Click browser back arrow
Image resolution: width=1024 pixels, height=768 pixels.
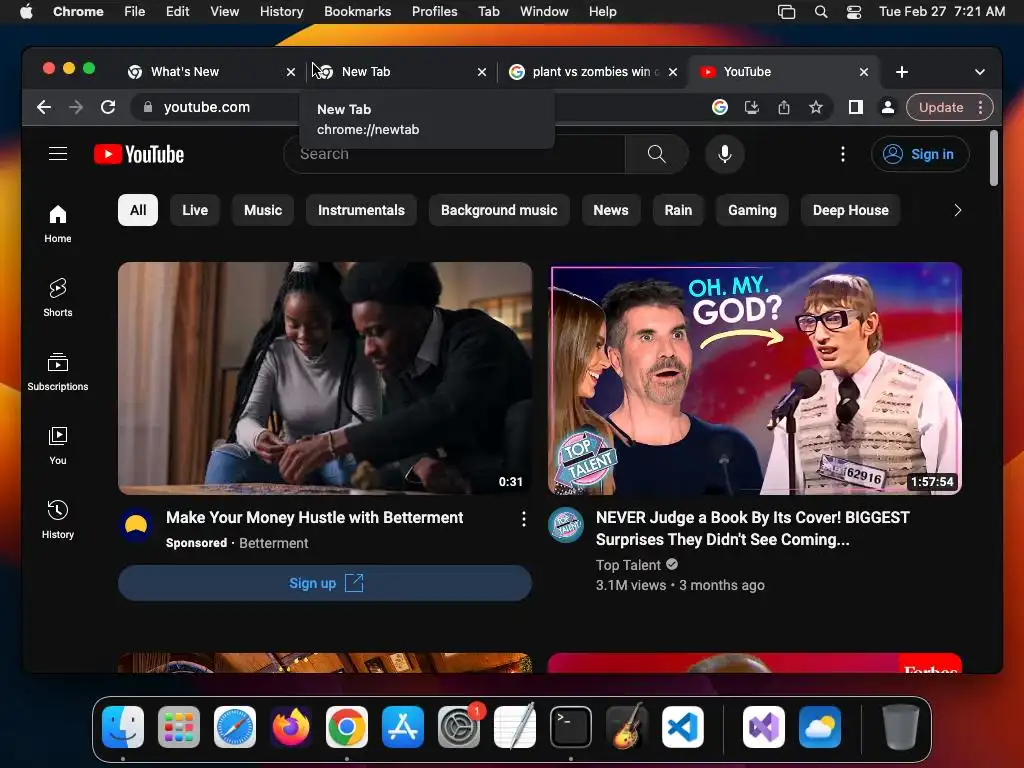(x=44, y=107)
